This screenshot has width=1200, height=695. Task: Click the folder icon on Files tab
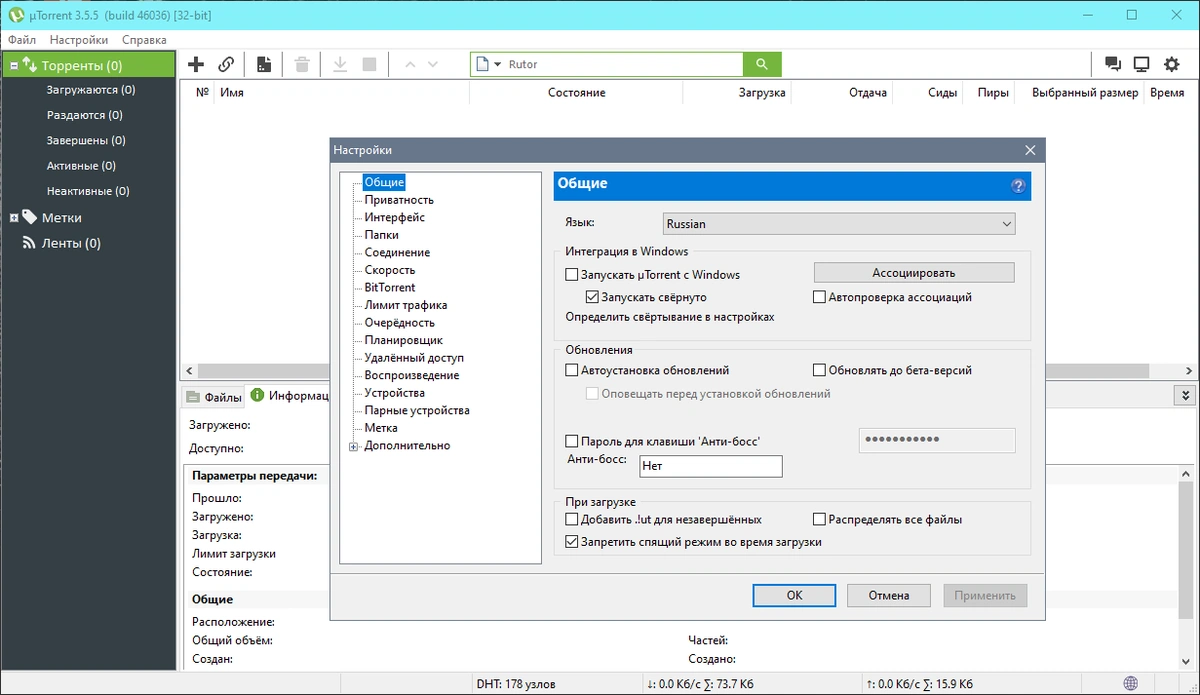194,397
